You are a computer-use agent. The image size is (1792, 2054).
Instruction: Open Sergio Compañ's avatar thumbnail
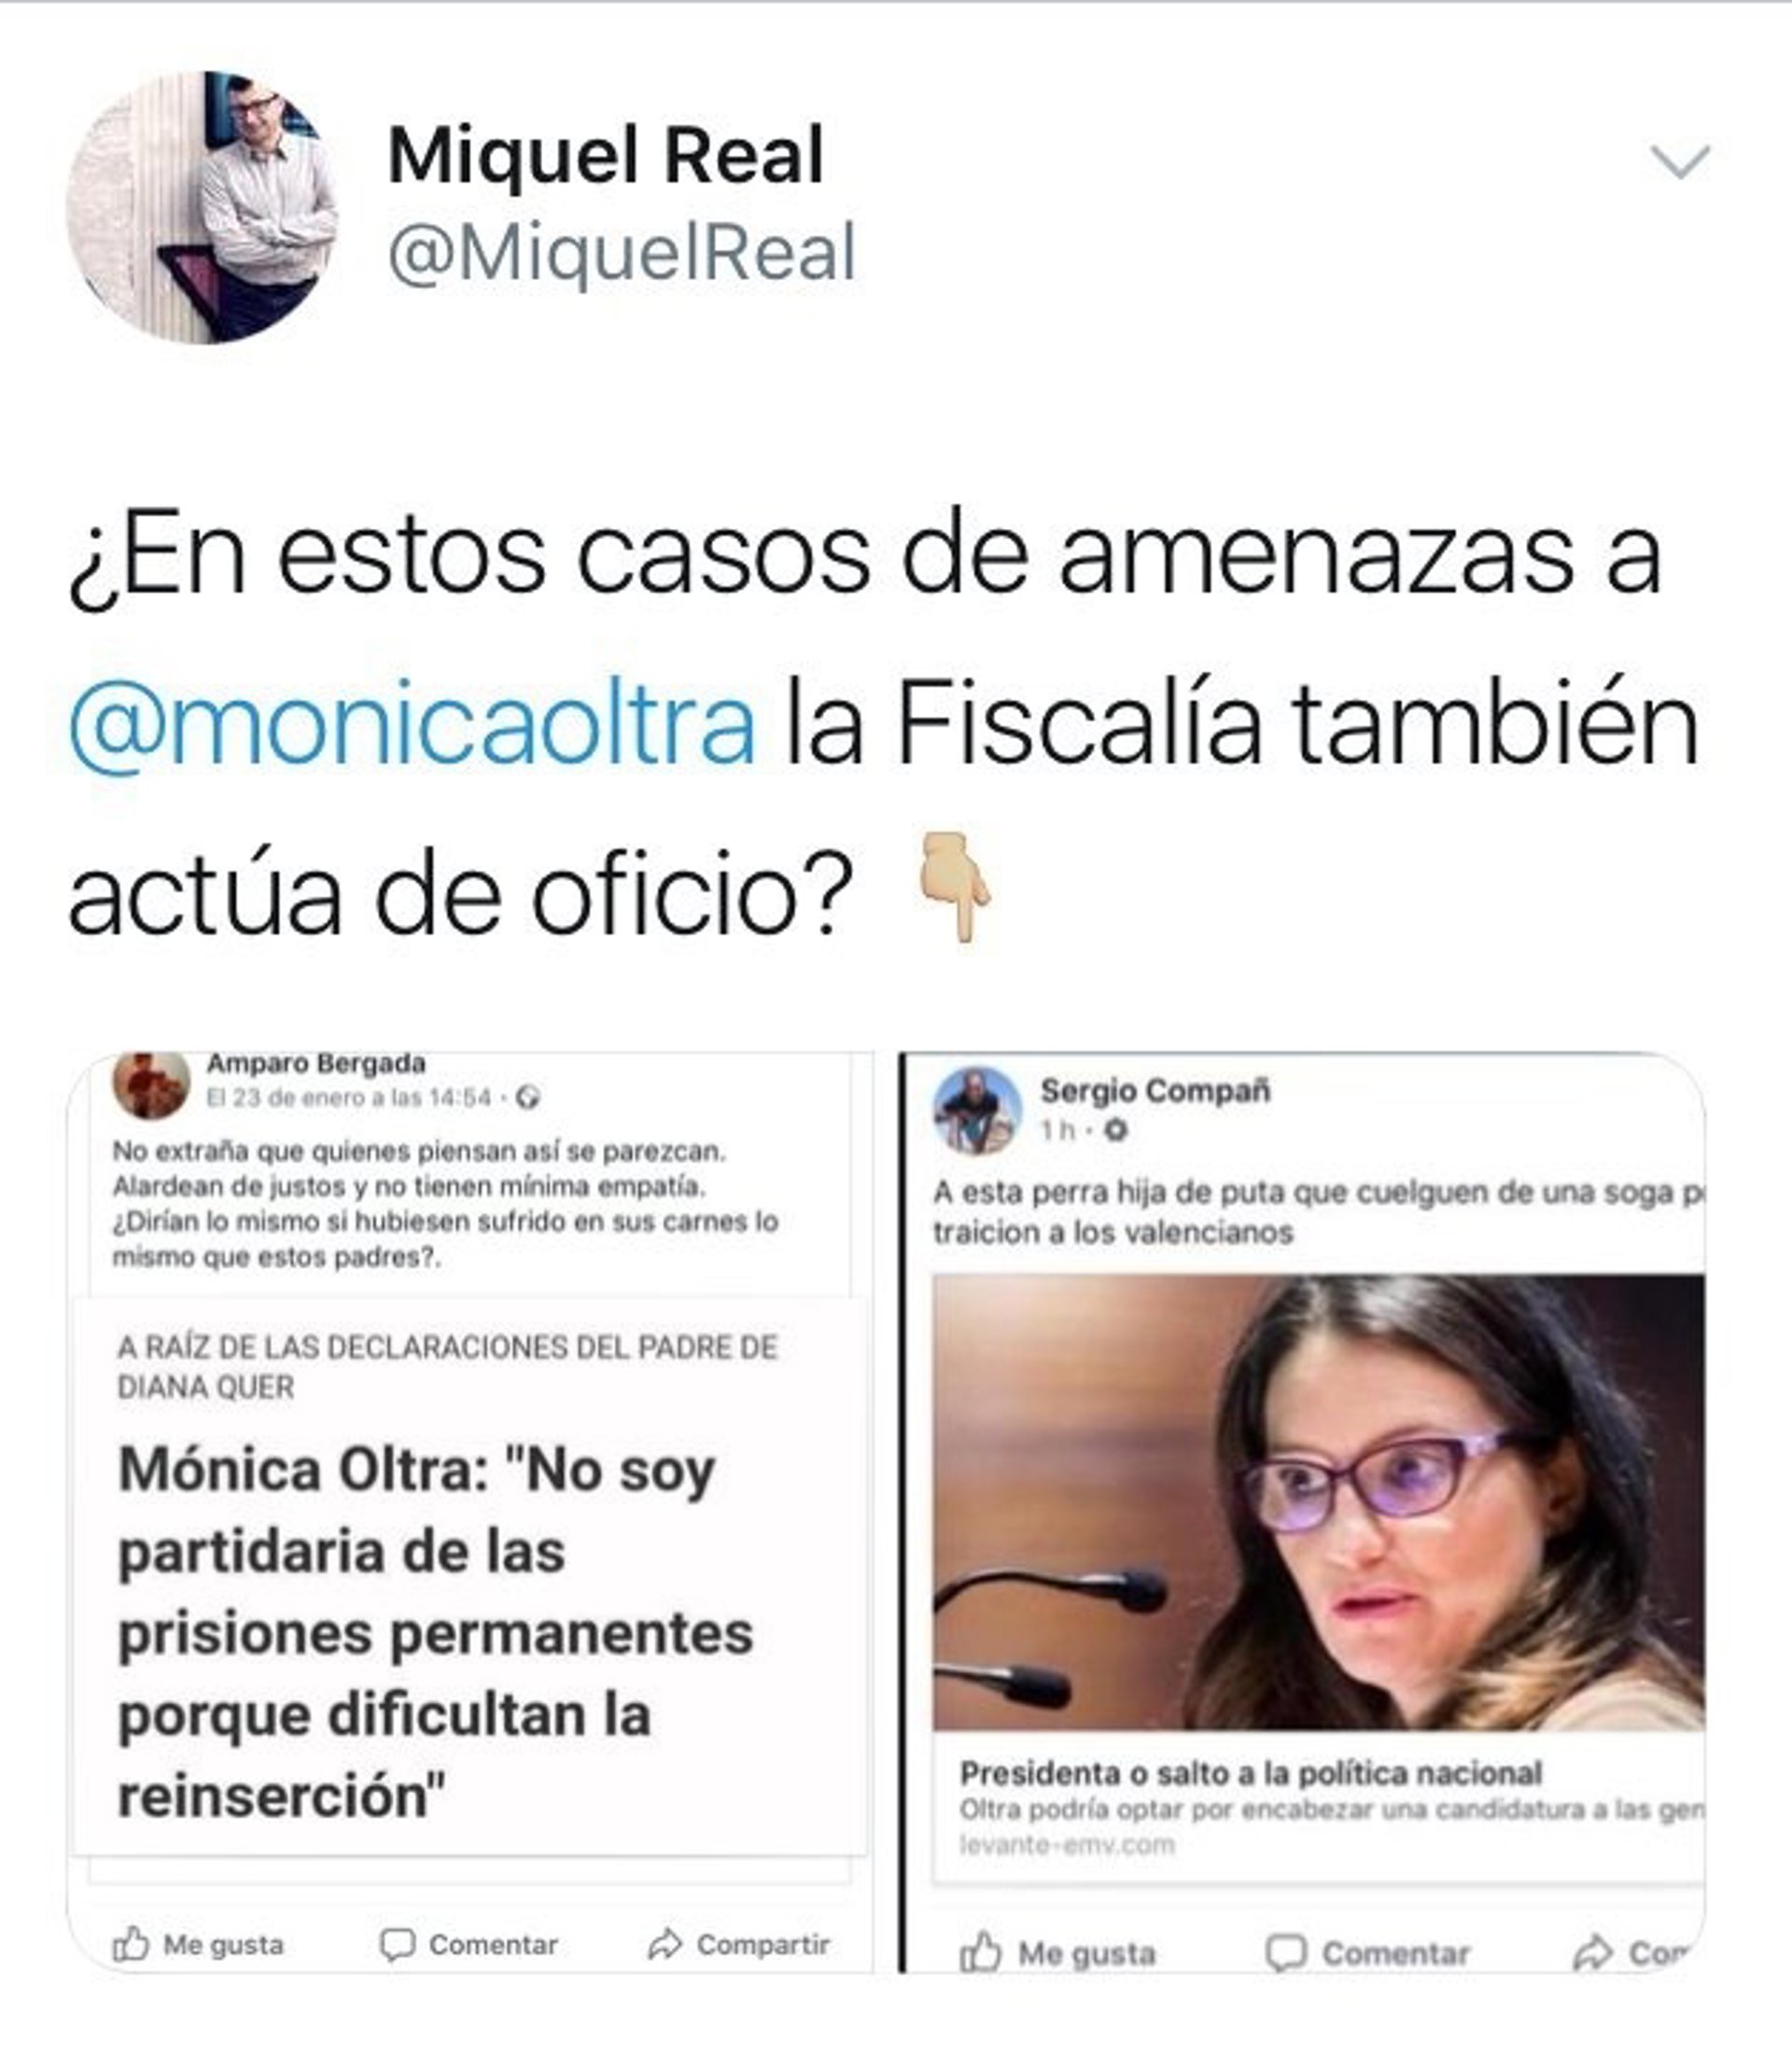(x=977, y=1111)
